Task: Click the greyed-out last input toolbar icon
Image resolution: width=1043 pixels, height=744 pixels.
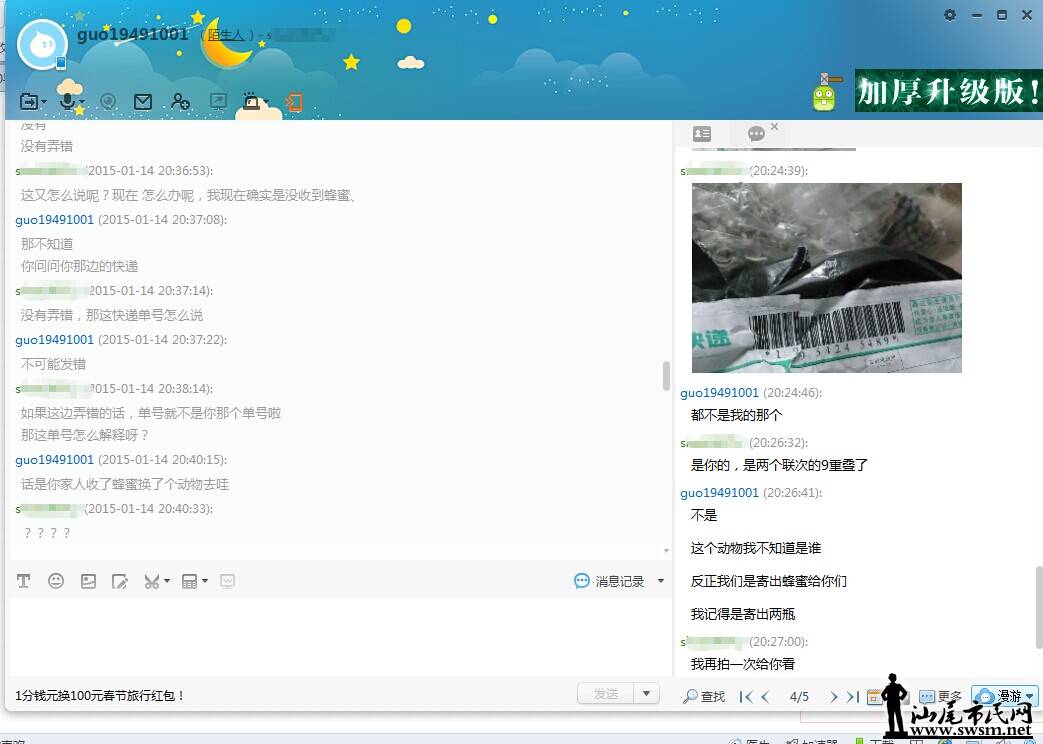Action: point(227,581)
